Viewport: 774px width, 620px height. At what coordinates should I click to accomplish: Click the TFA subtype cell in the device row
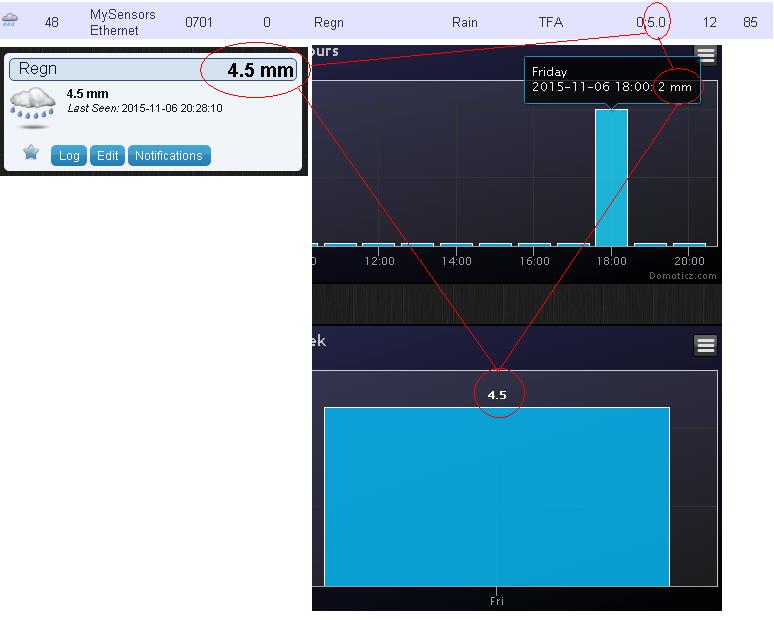550,22
